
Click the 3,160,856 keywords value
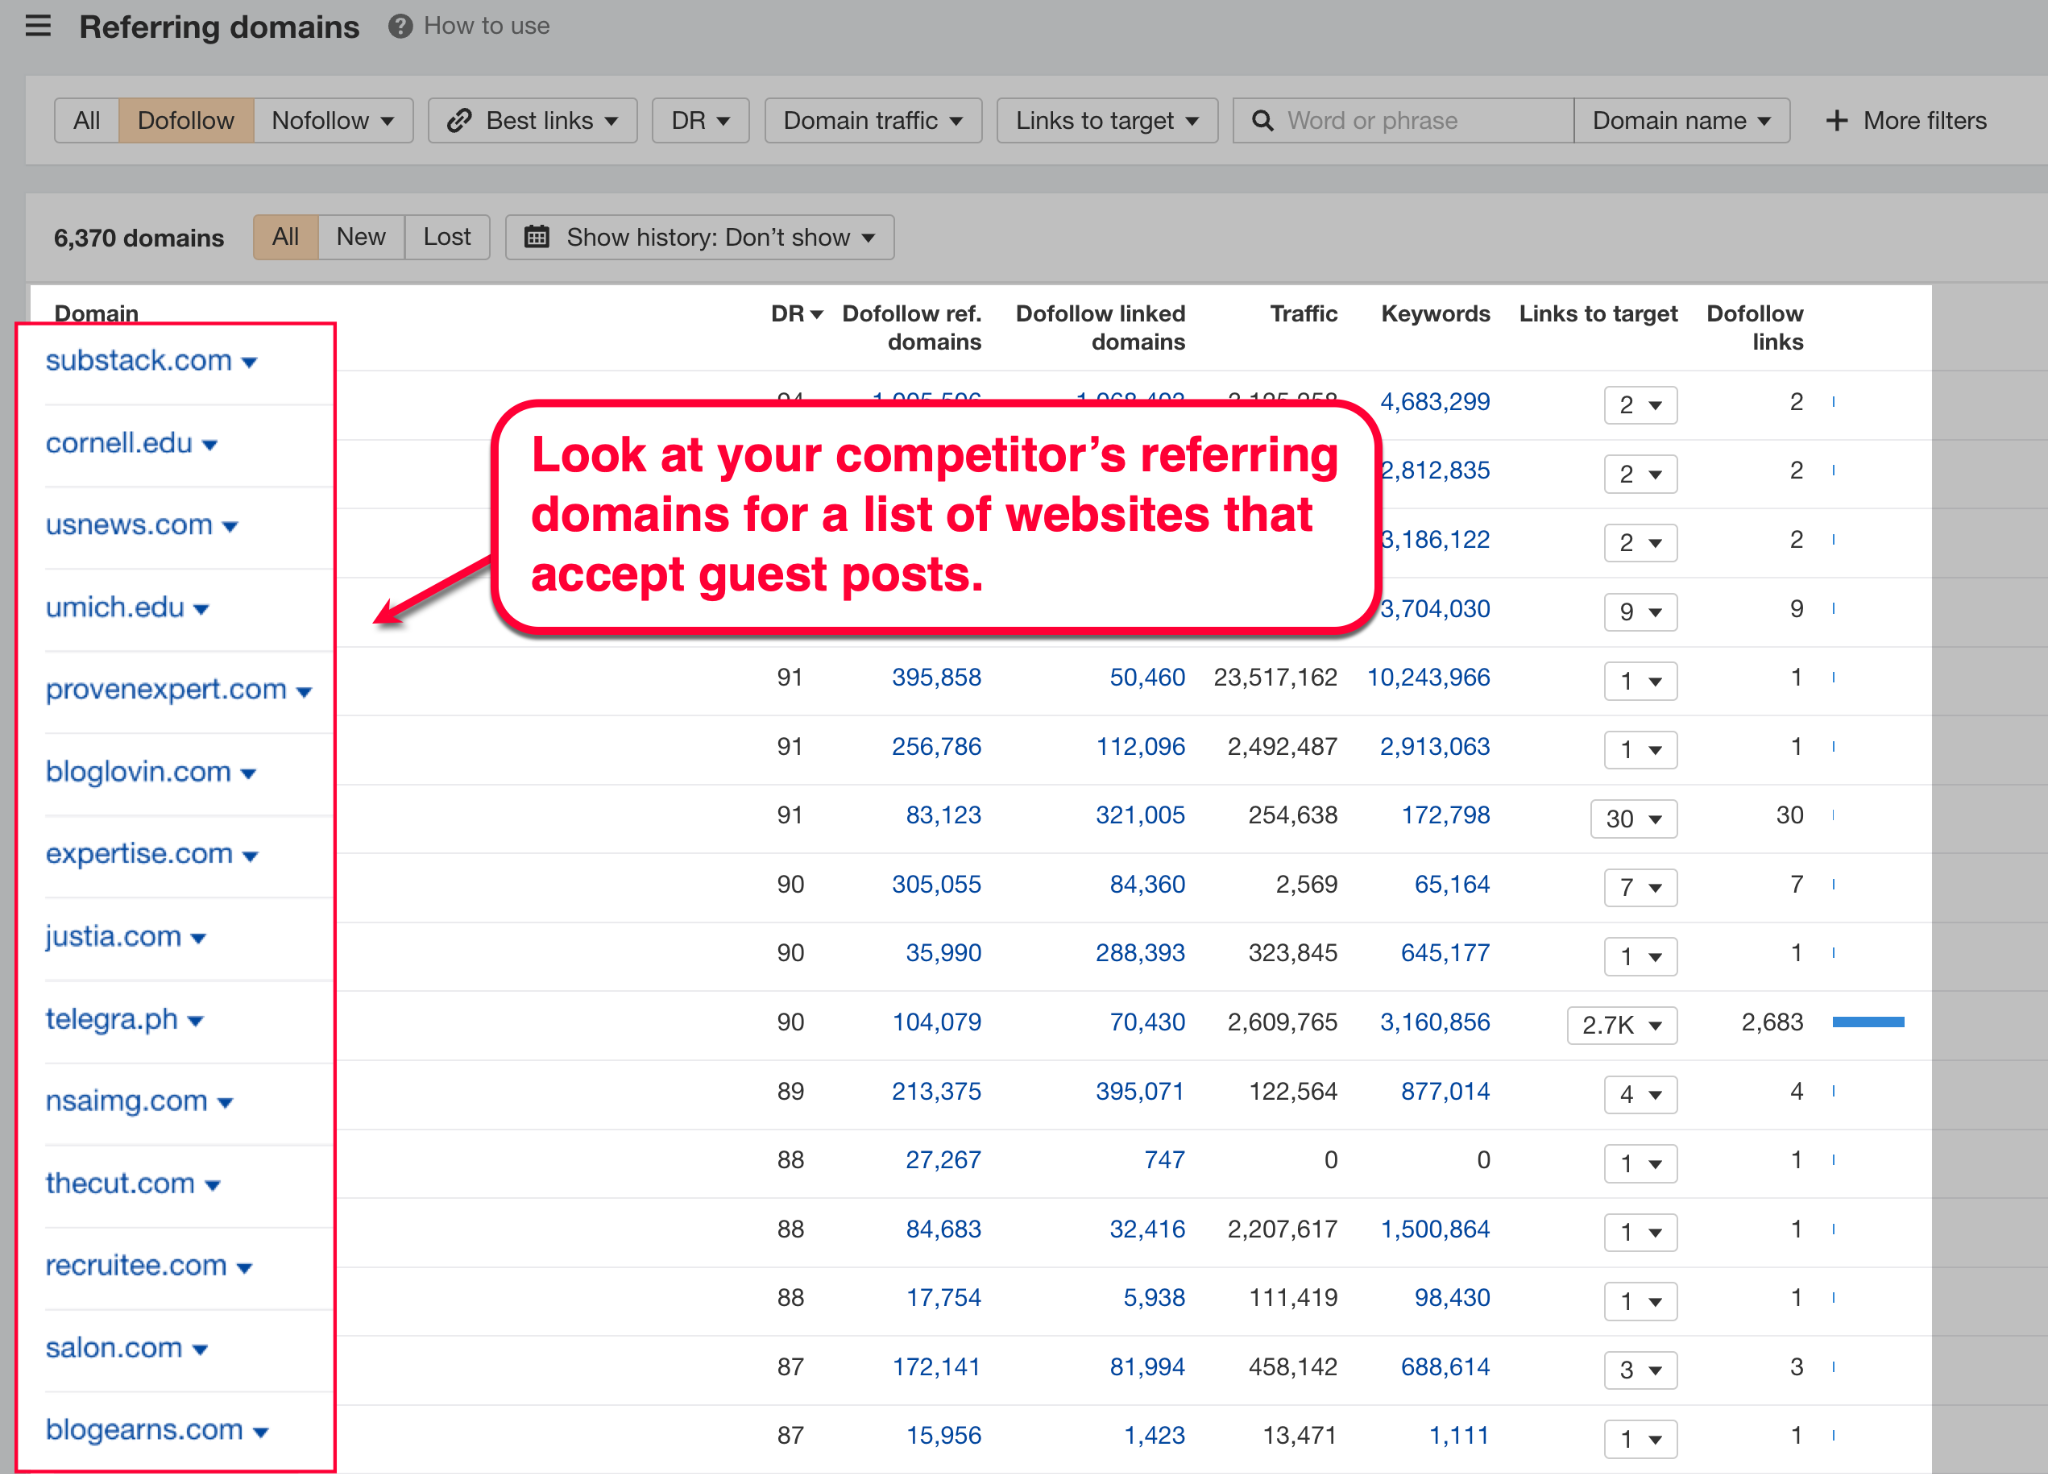click(x=1435, y=1023)
